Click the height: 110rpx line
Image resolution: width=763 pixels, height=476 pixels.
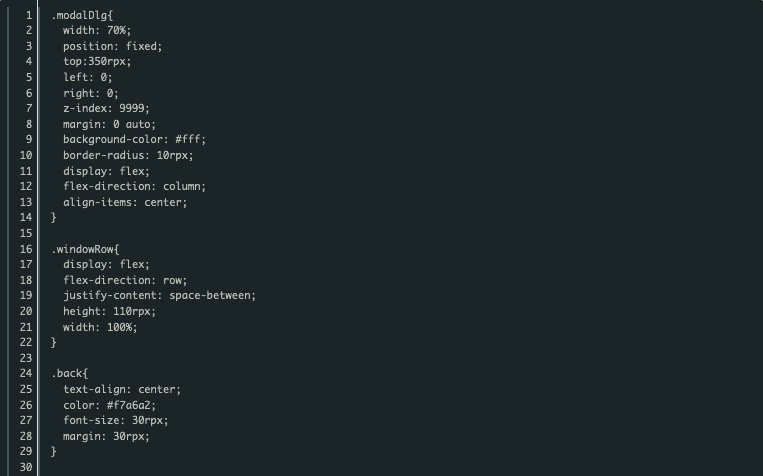click(109, 311)
